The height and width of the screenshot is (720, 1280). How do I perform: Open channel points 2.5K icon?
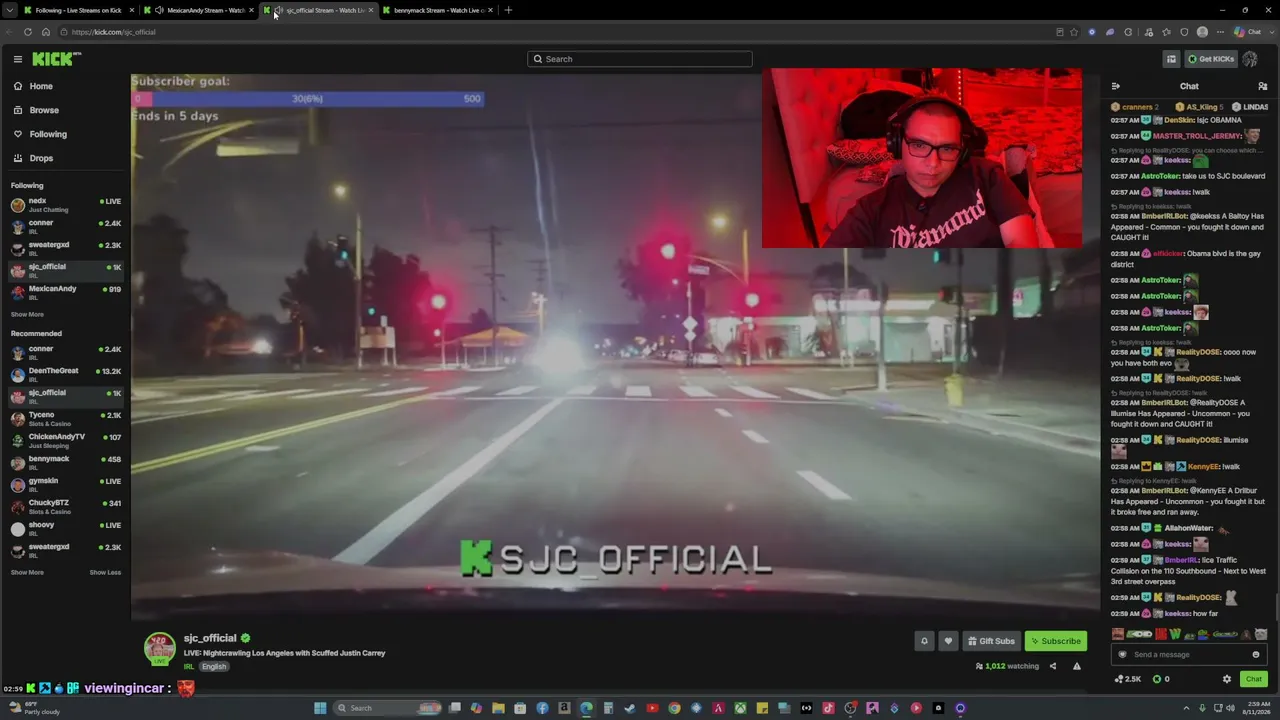(x=1128, y=679)
